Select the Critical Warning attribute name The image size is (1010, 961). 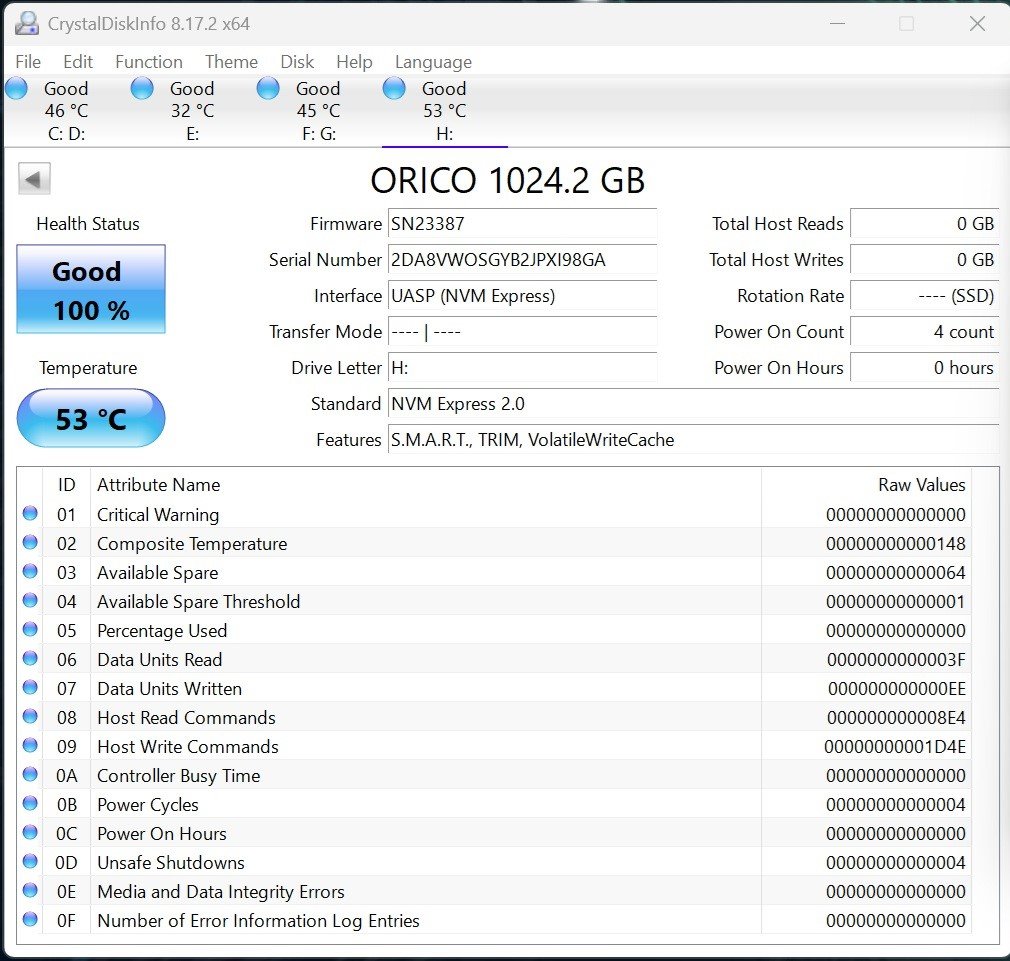pyautogui.click(x=158, y=515)
